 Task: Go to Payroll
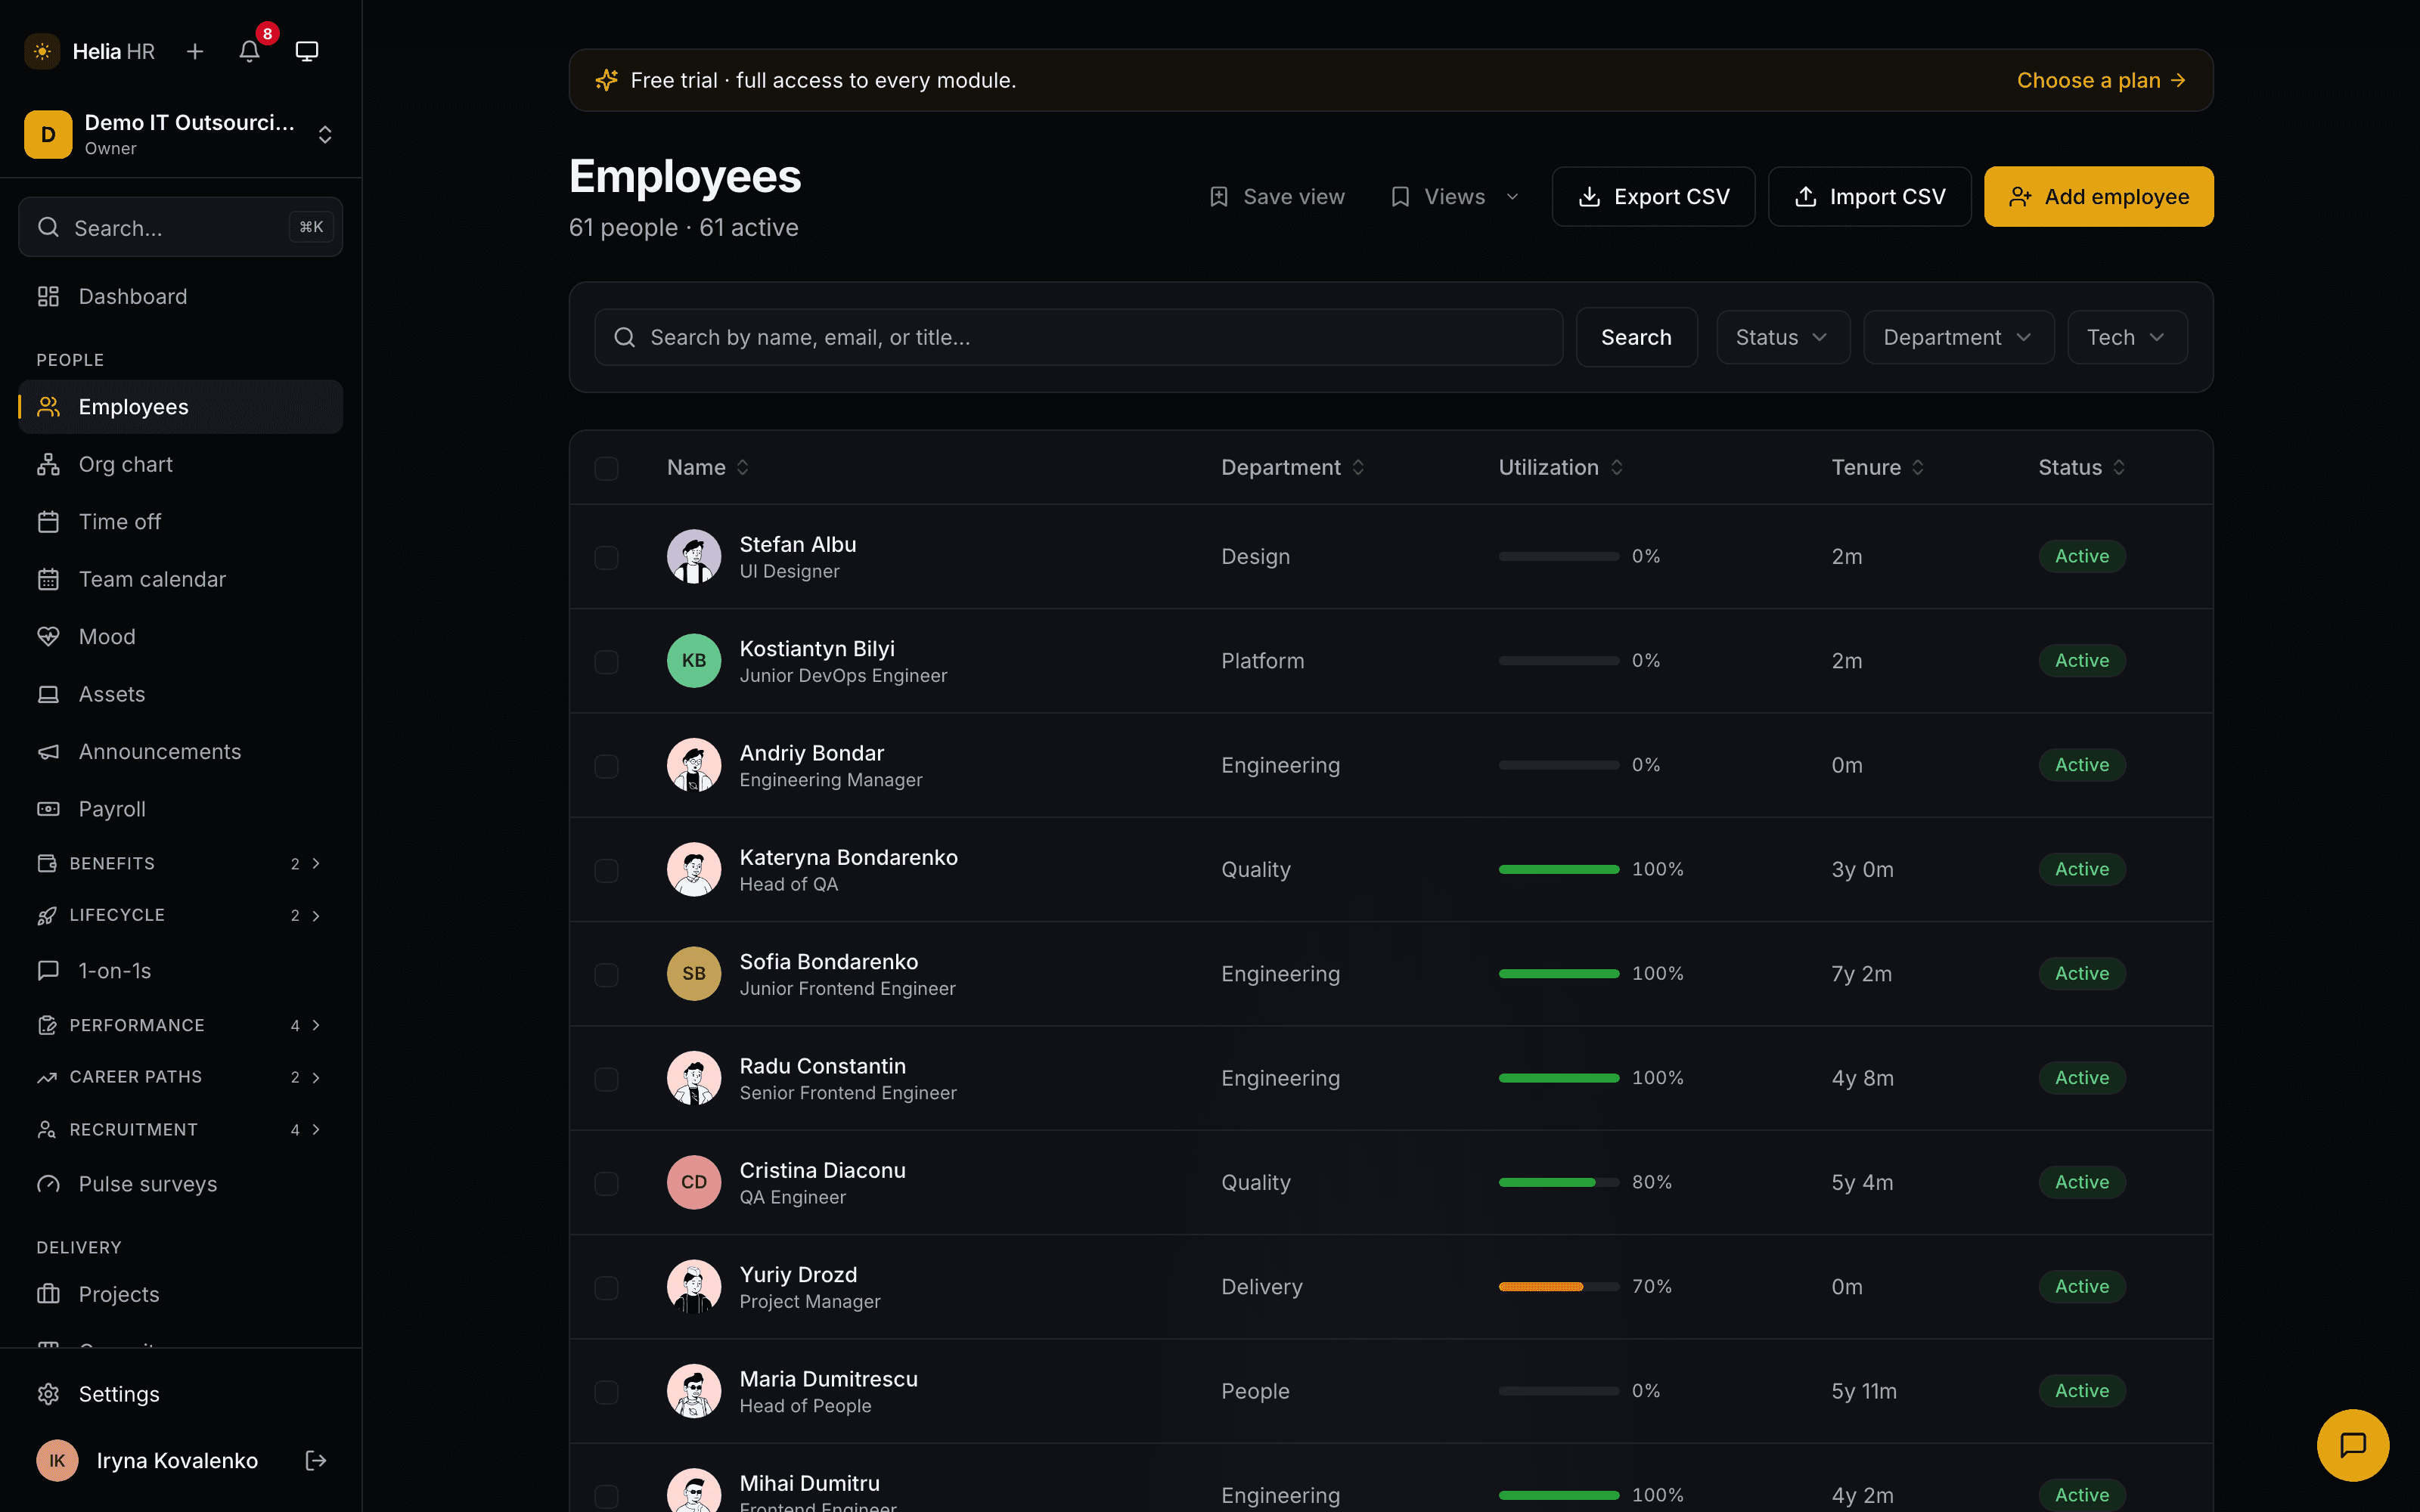tap(181, 809)
